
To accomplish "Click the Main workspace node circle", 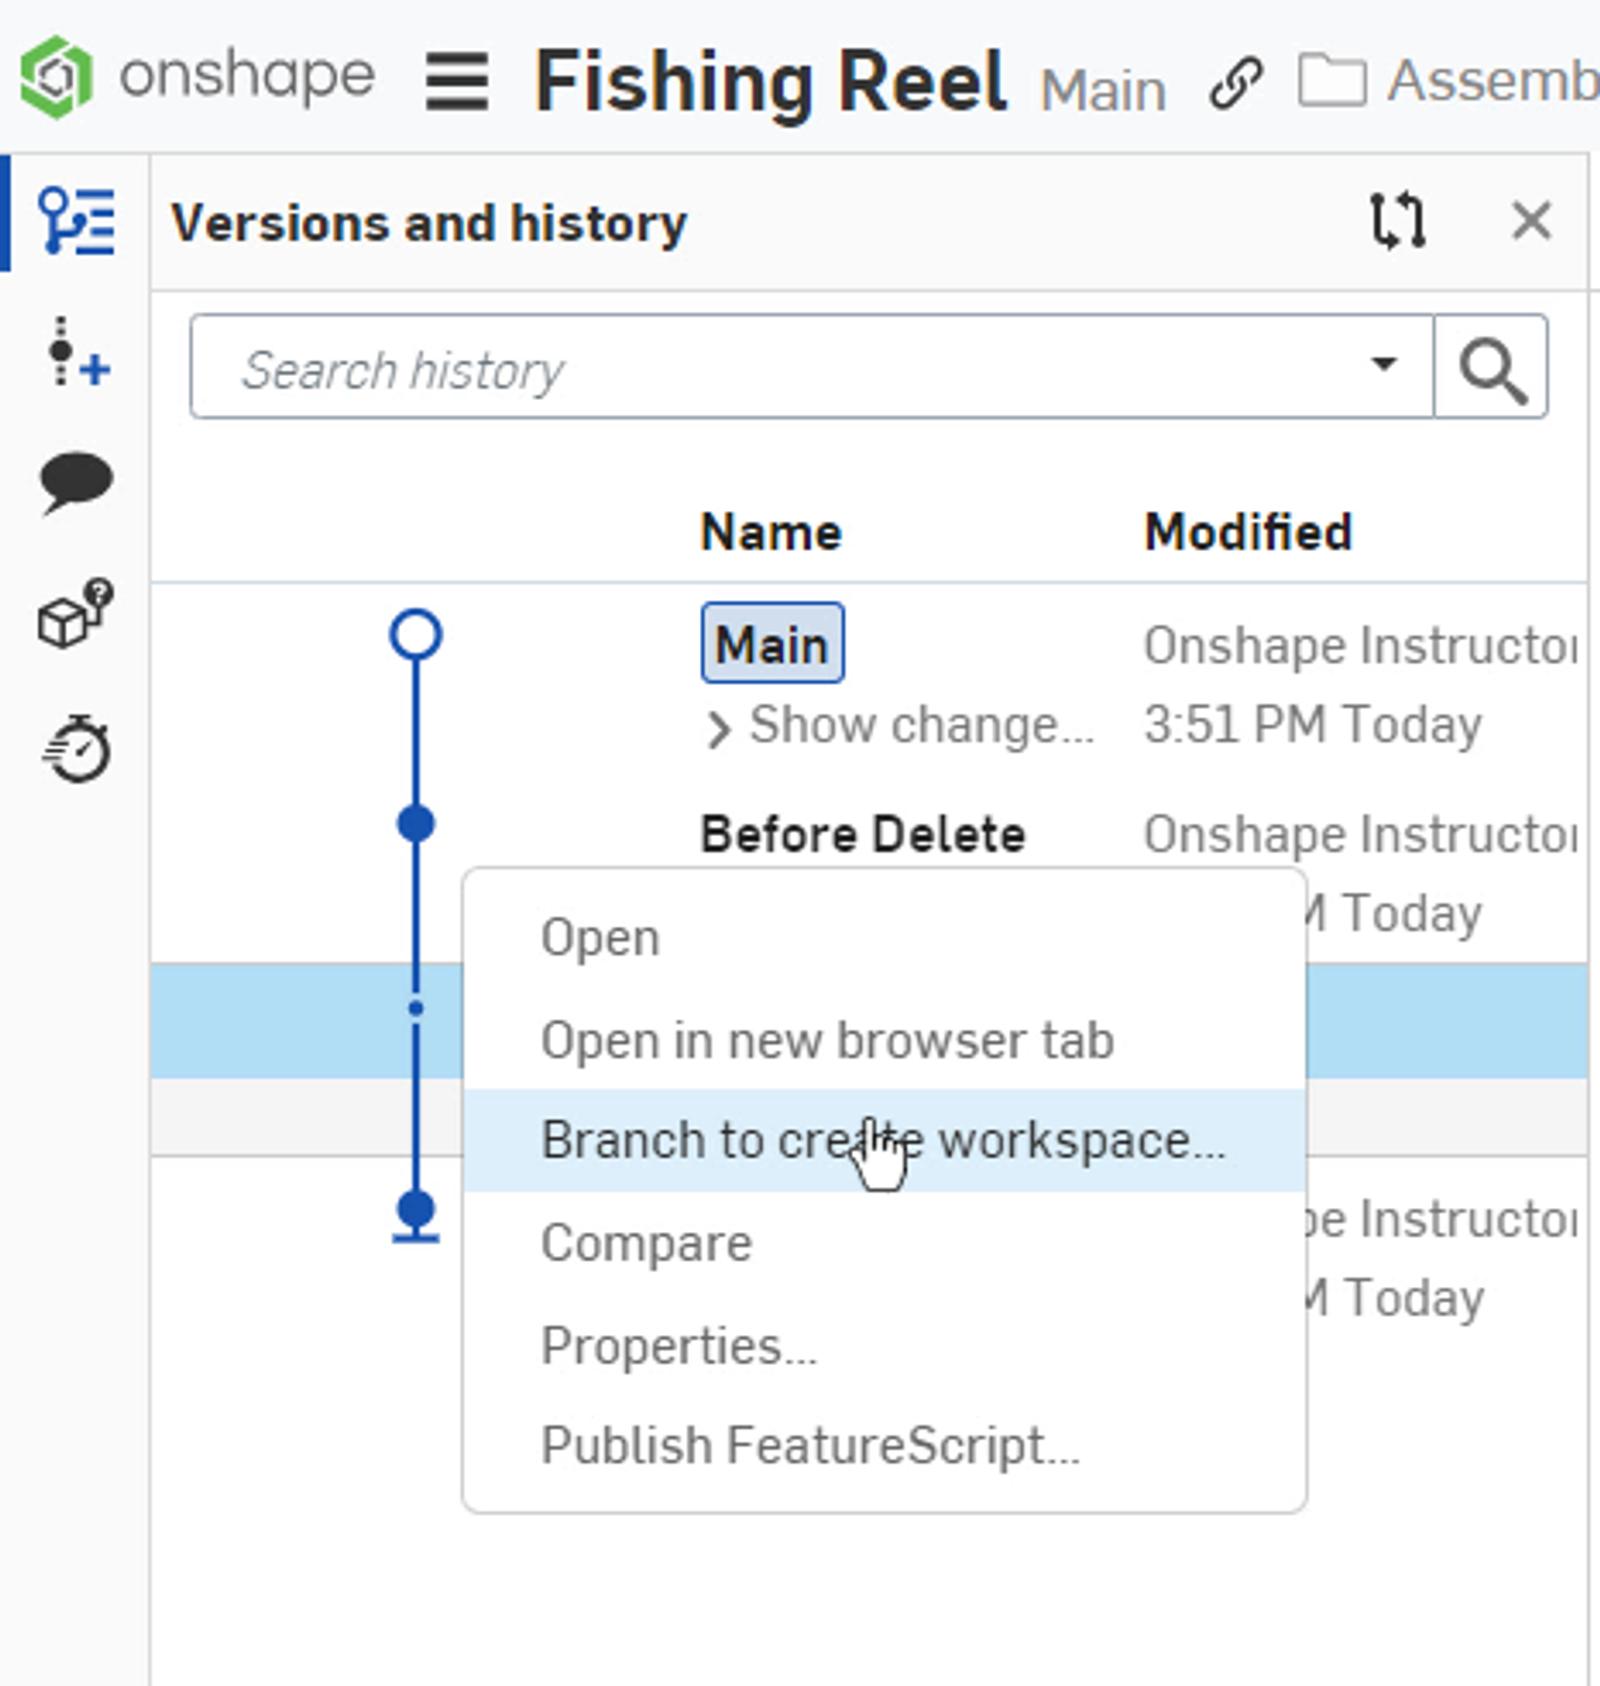I will (x=416, y=635).
